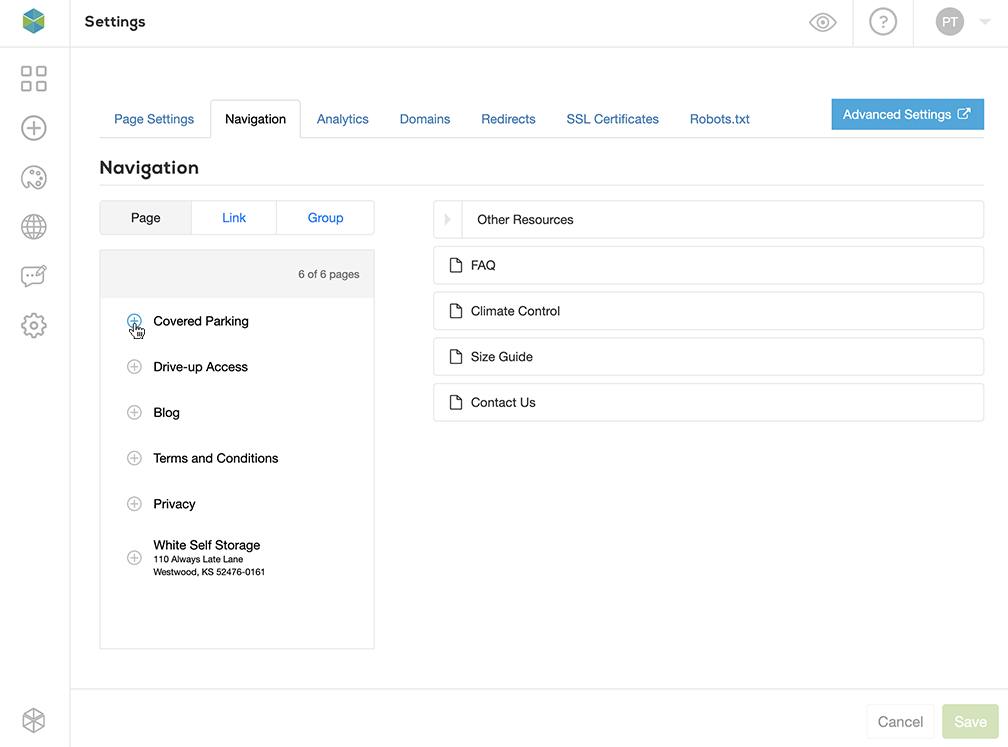Image resolution: width=1008 pixels, height=747 pixels.
Task: Select the Link segment tab
Action: tap(234, 218)
